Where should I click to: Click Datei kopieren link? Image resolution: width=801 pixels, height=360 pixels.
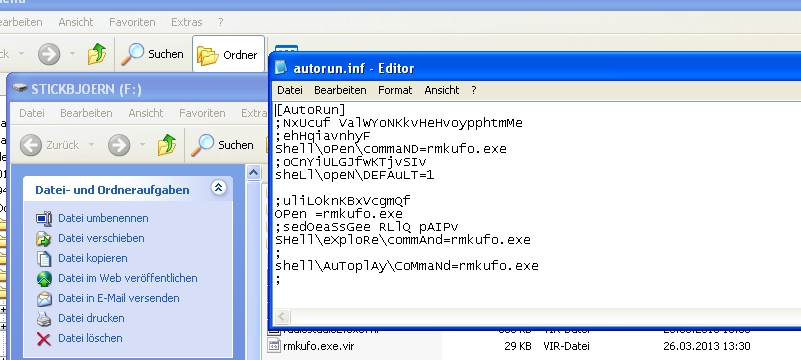[x=92, y=258]
